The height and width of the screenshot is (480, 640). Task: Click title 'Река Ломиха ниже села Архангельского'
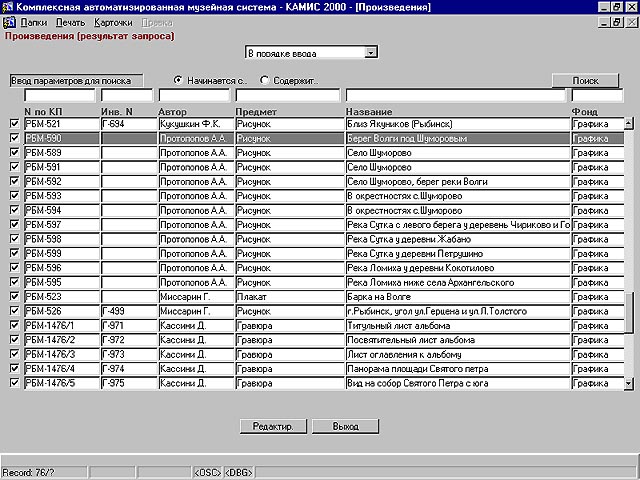pyautogui.click(x=458, y=282)
